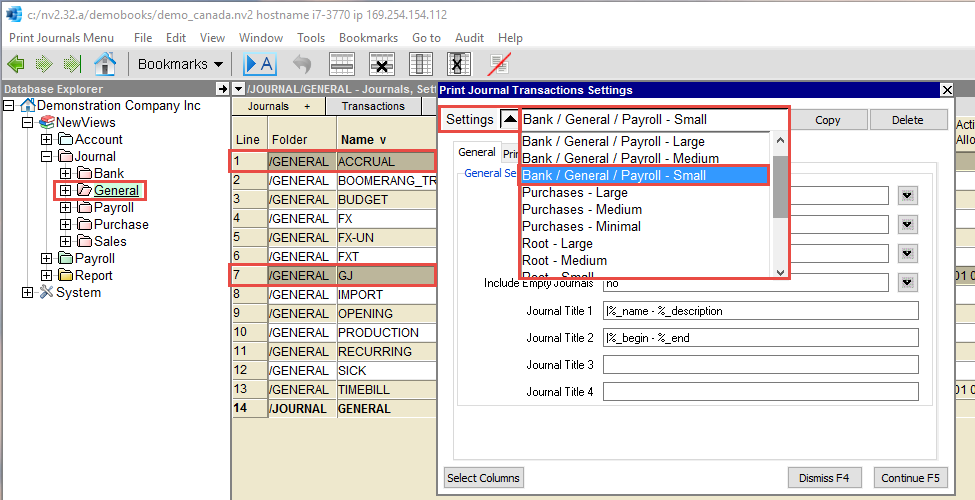Collapse the Journal tree node
The height and width of the screenshot is (500, 975).
pos(46,156)
